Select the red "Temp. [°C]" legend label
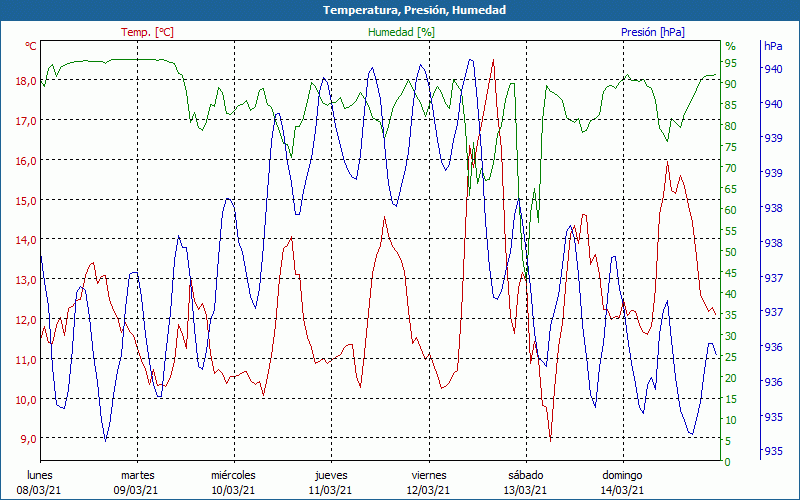 pos(147,32)
